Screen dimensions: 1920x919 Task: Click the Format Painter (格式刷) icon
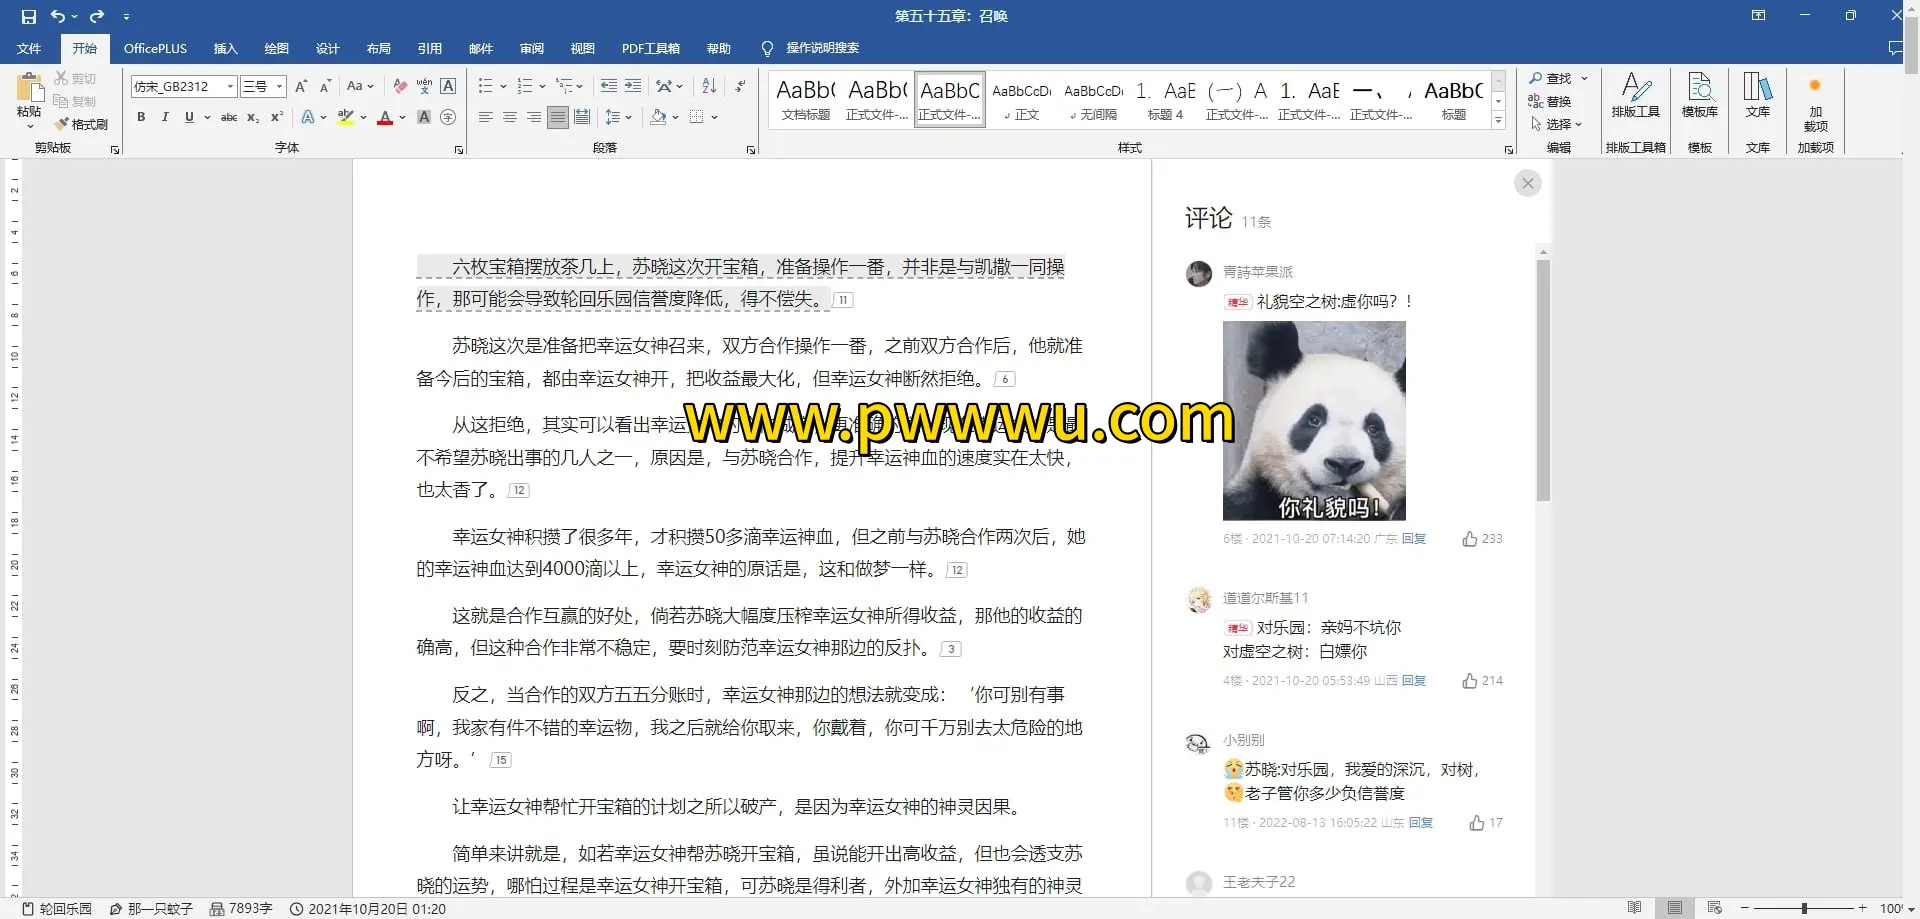81,124
